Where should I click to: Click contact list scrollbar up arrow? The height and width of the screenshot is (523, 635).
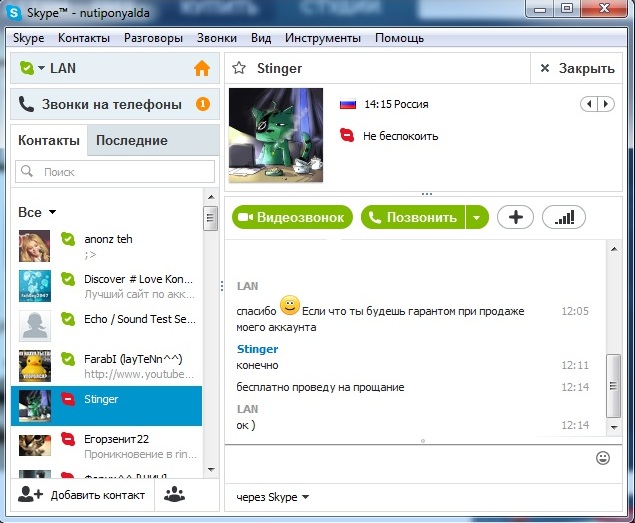[x=211, y=197]
